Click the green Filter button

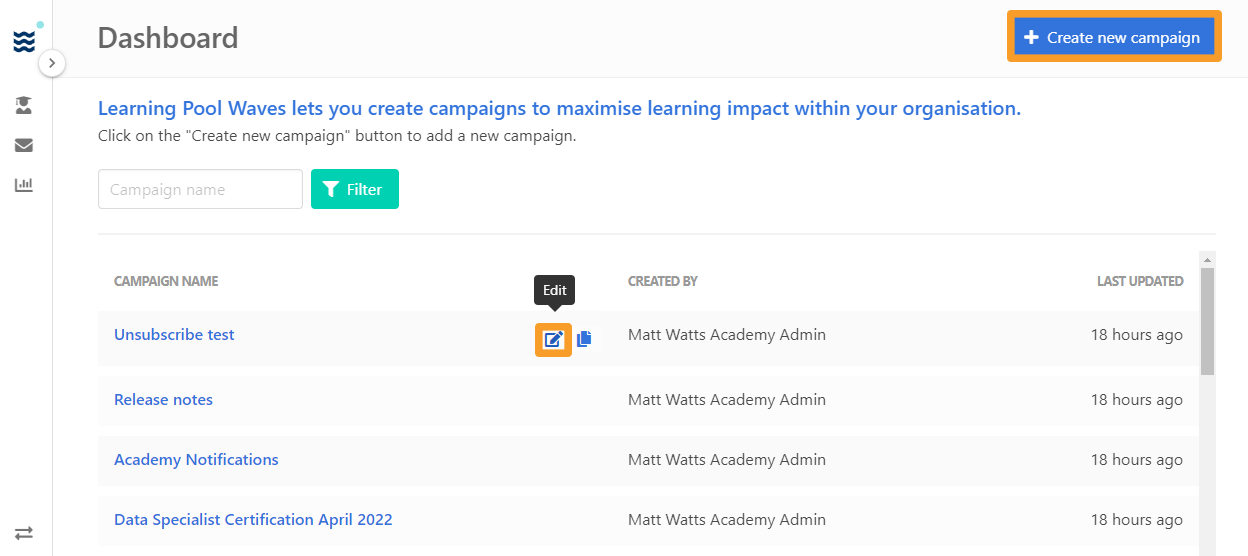[355, 189]
